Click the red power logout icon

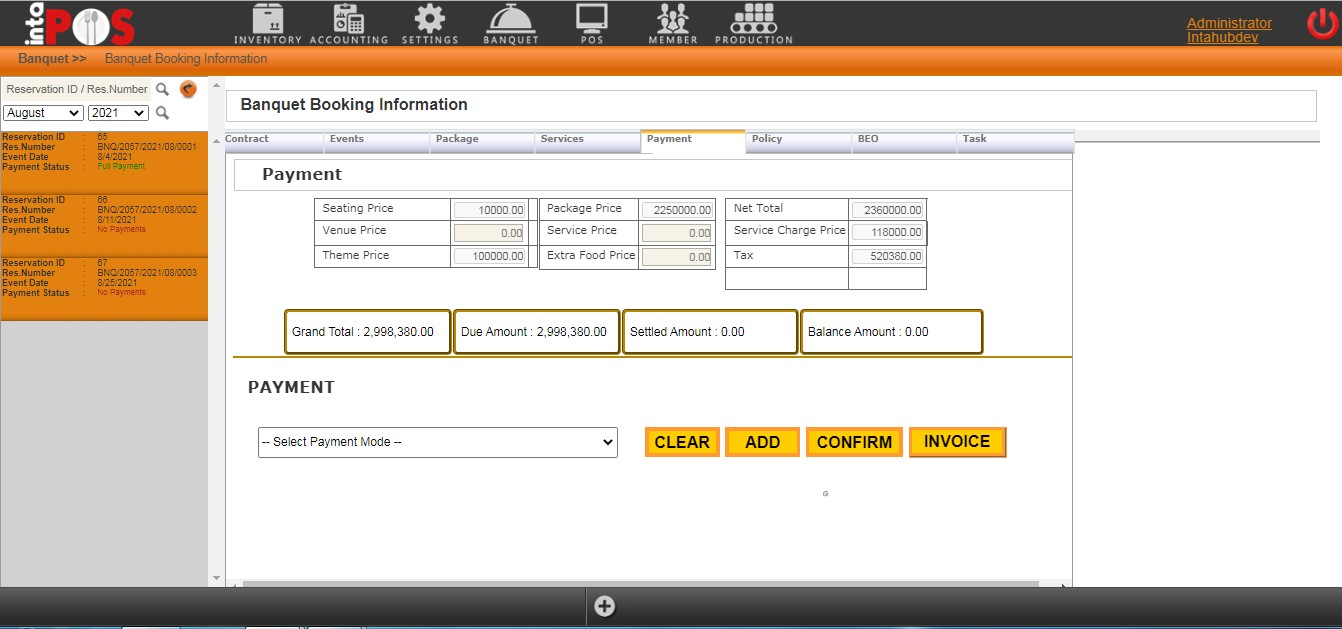pyautogui.click(x=1322, y=23)
